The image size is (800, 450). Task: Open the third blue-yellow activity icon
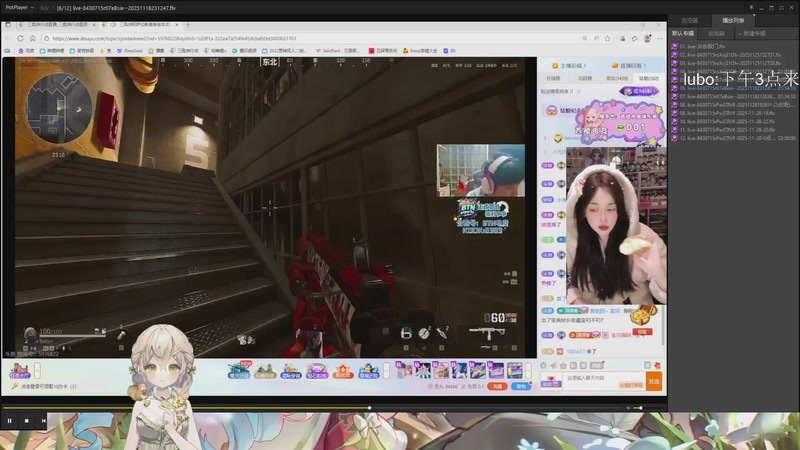(291, 371)
